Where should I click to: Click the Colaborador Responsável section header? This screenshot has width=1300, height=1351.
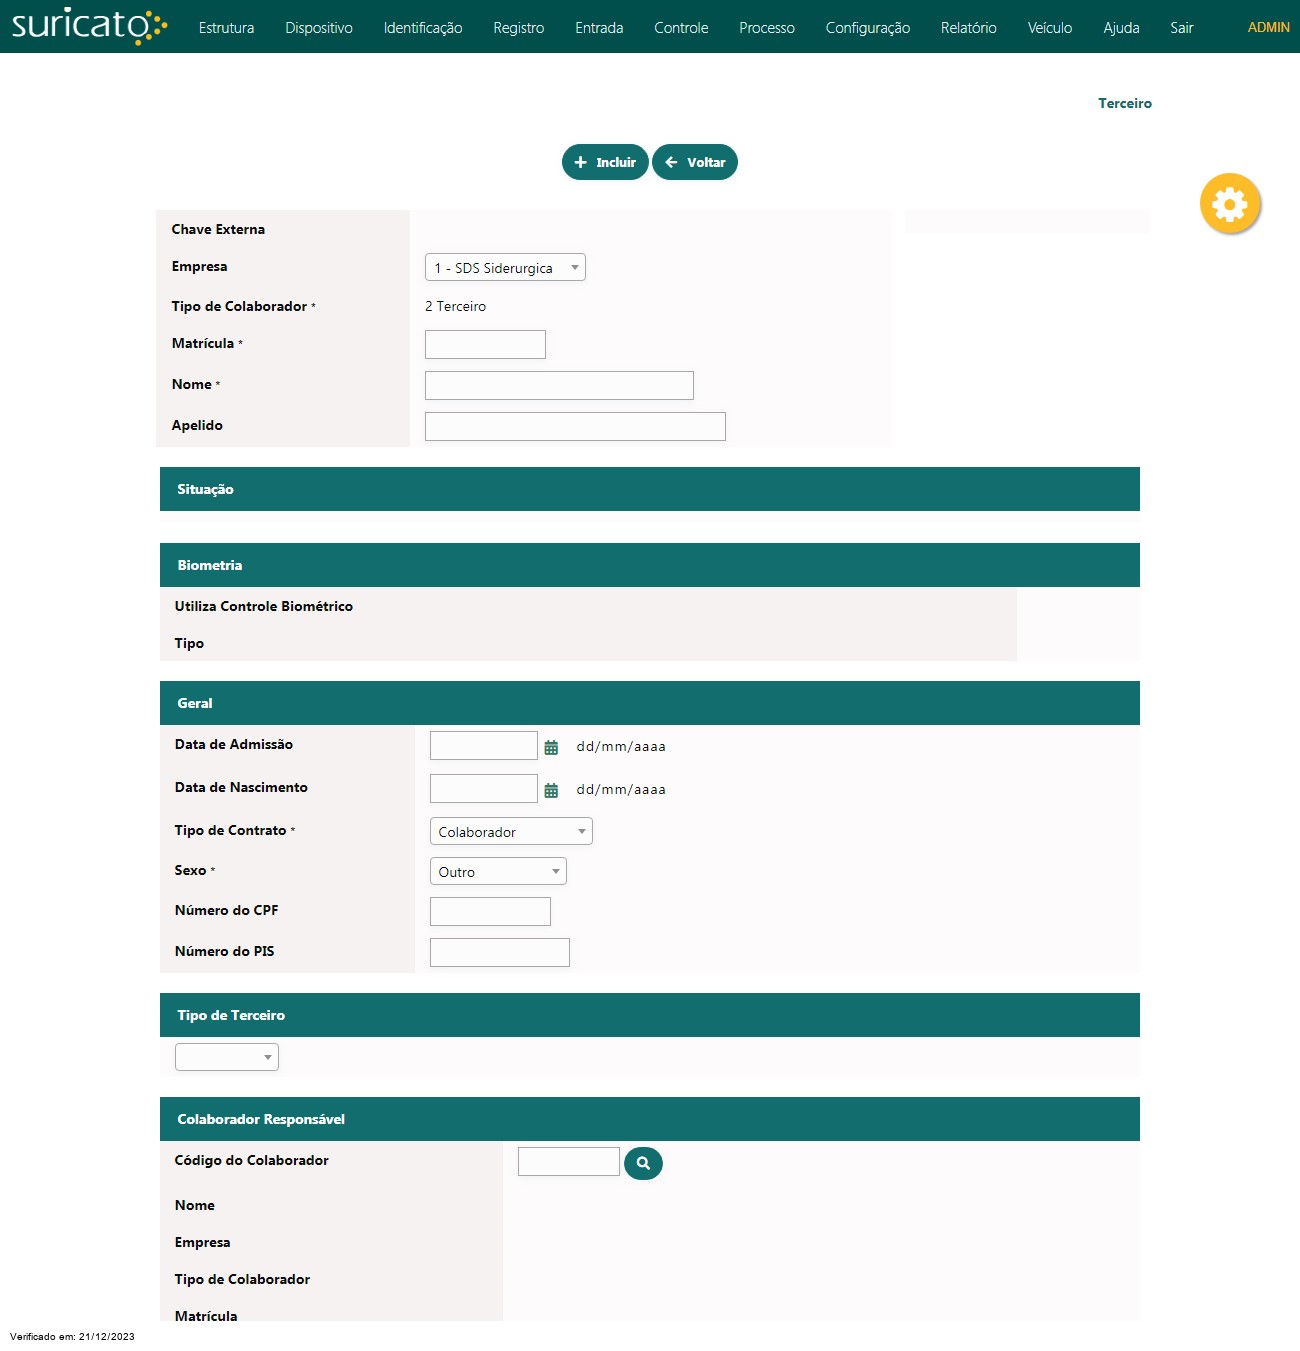650,1119
